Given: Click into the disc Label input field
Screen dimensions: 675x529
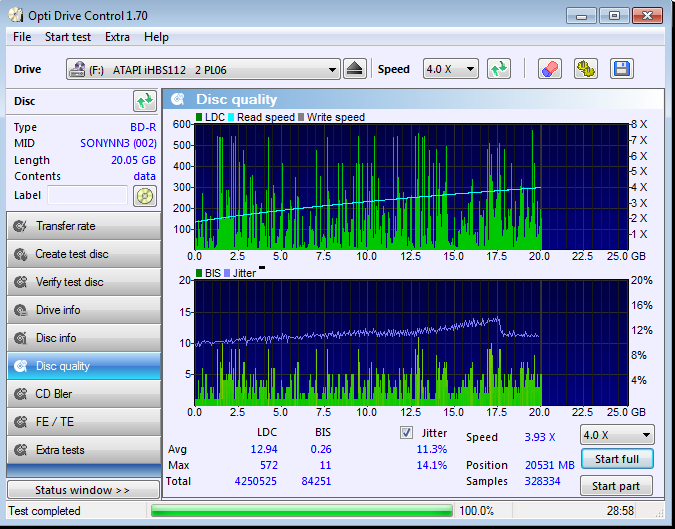Looking at the screenshot, I should [87, 195].
